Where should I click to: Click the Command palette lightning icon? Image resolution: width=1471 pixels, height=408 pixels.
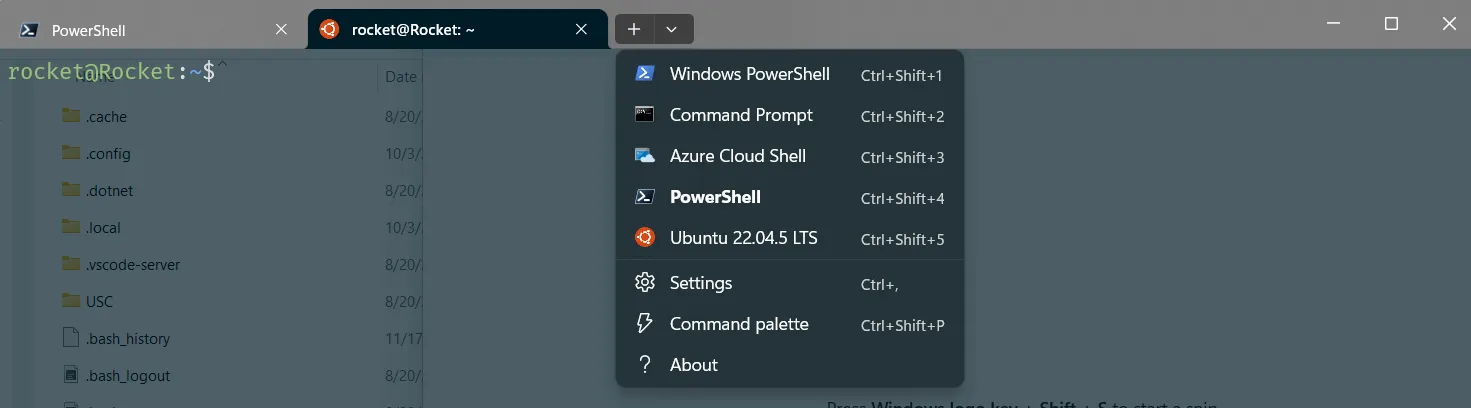(645, 324)
